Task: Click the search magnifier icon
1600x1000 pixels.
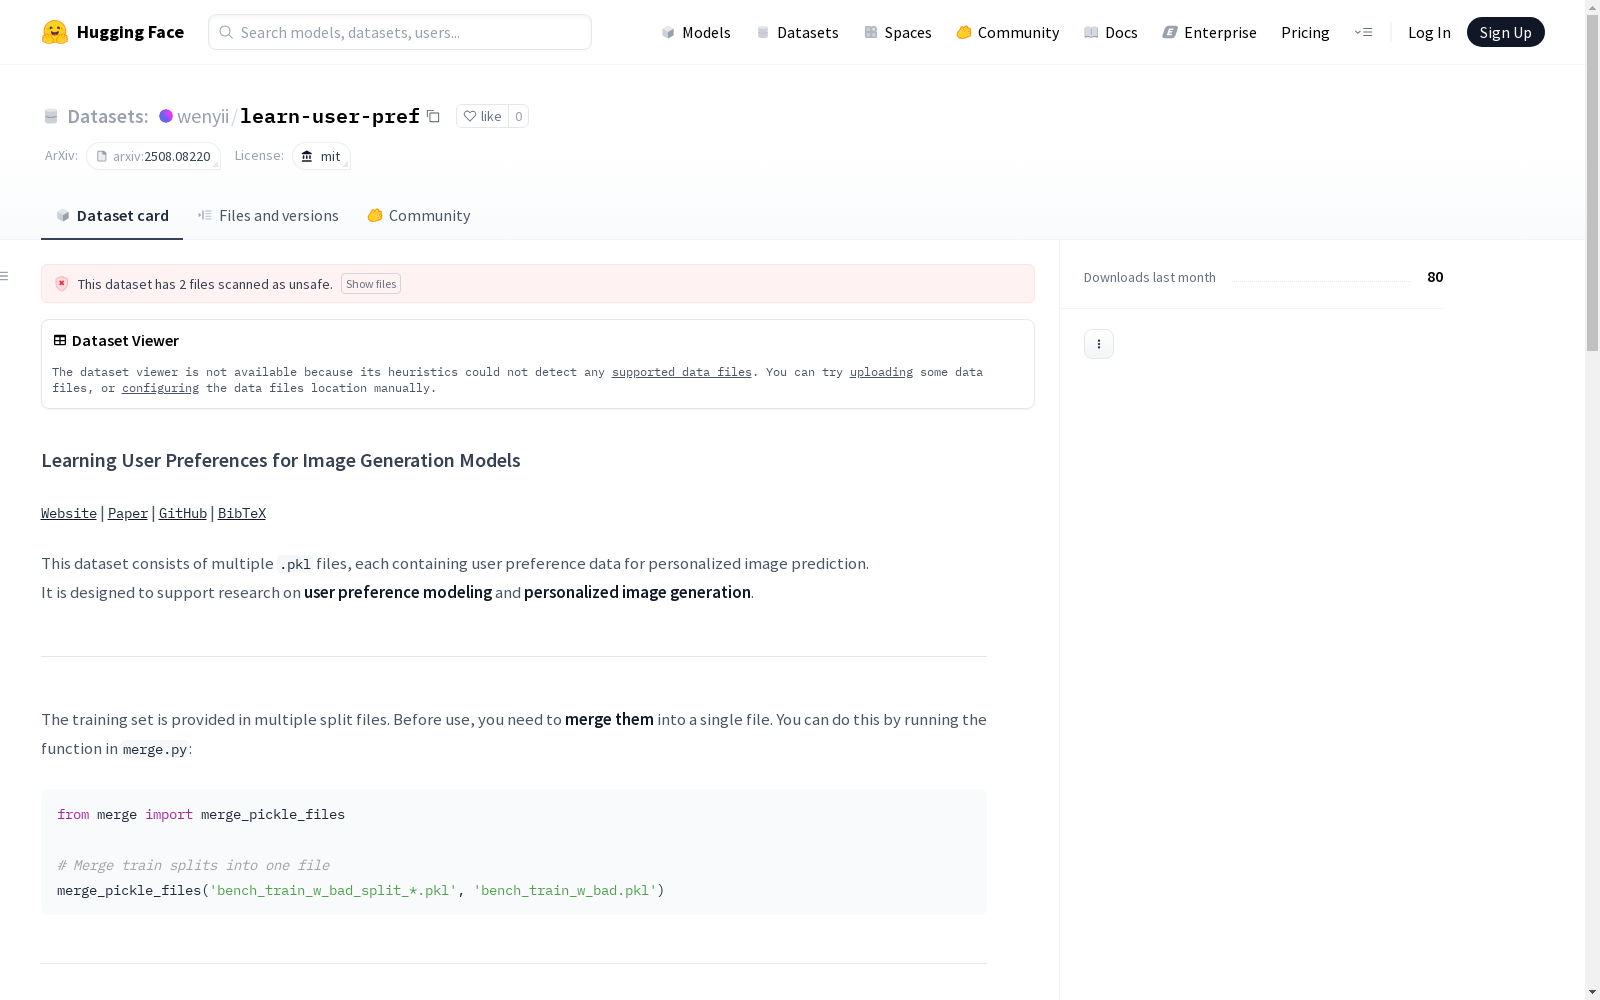Action: 226,32
